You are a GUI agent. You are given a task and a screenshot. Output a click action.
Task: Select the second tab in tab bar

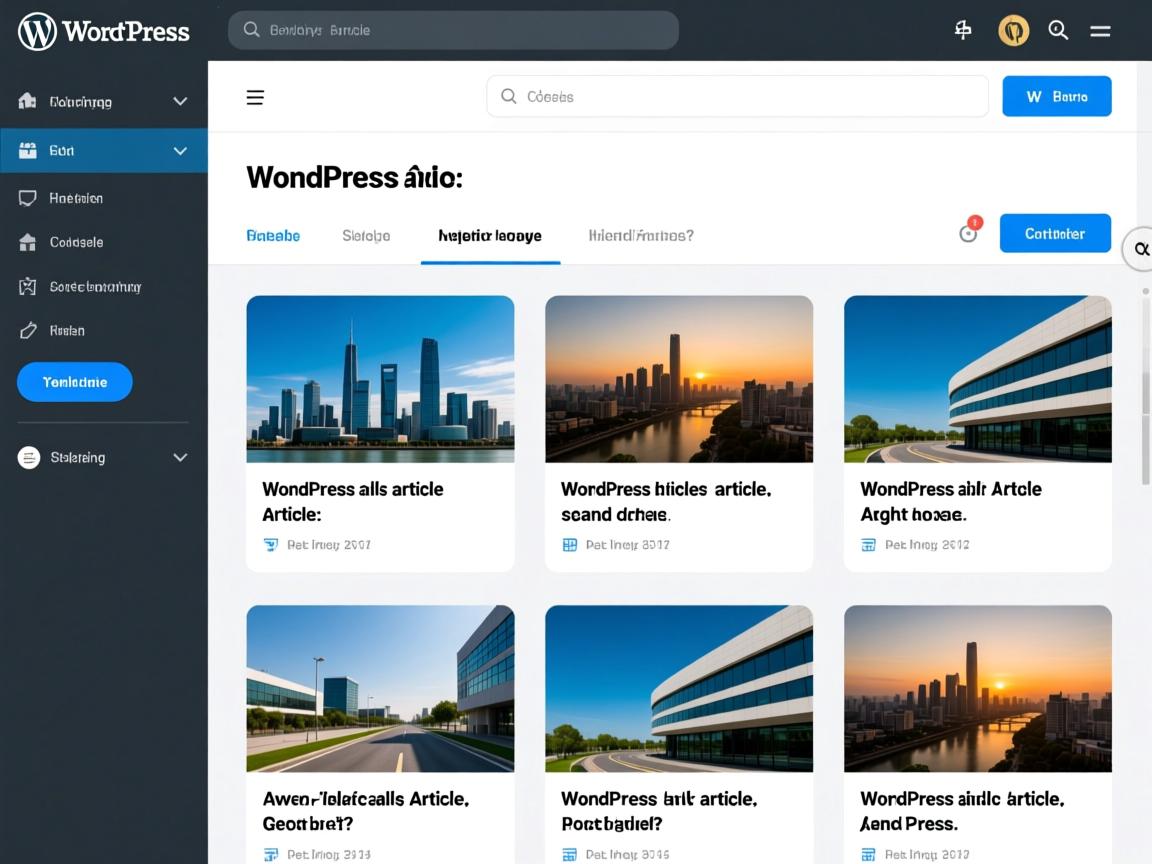(x=366, y=236)
